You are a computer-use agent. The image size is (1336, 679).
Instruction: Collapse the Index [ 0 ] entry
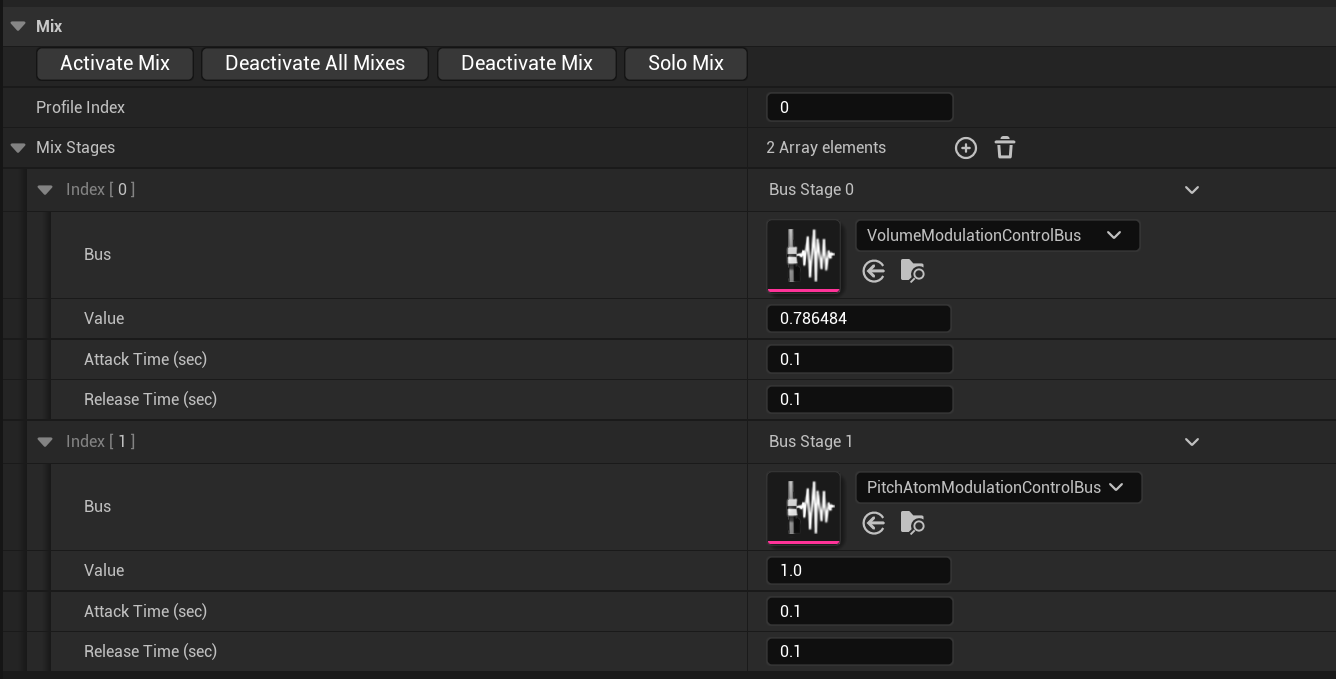click(45, 190)
